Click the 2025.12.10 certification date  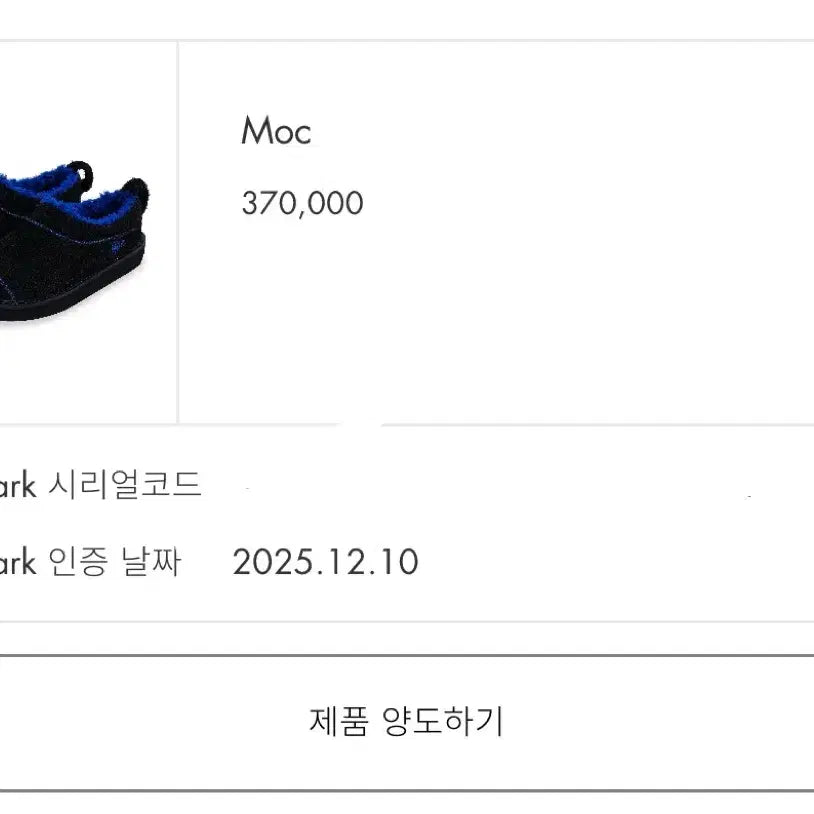(325, 562)
